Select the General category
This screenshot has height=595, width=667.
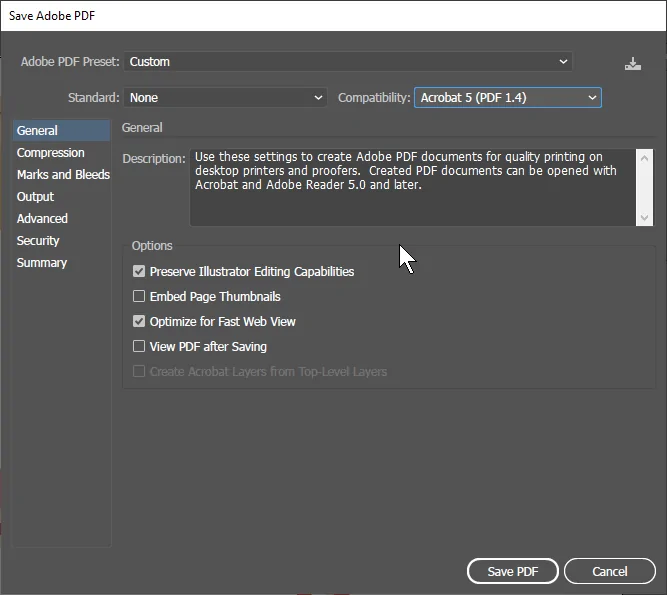tap(38, 131)
